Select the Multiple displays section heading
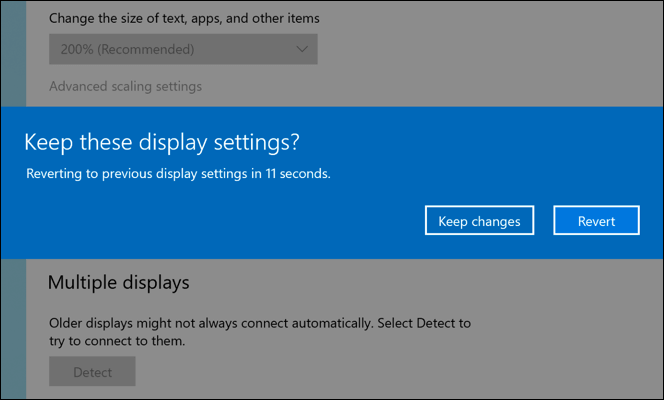 click(118, 283)
